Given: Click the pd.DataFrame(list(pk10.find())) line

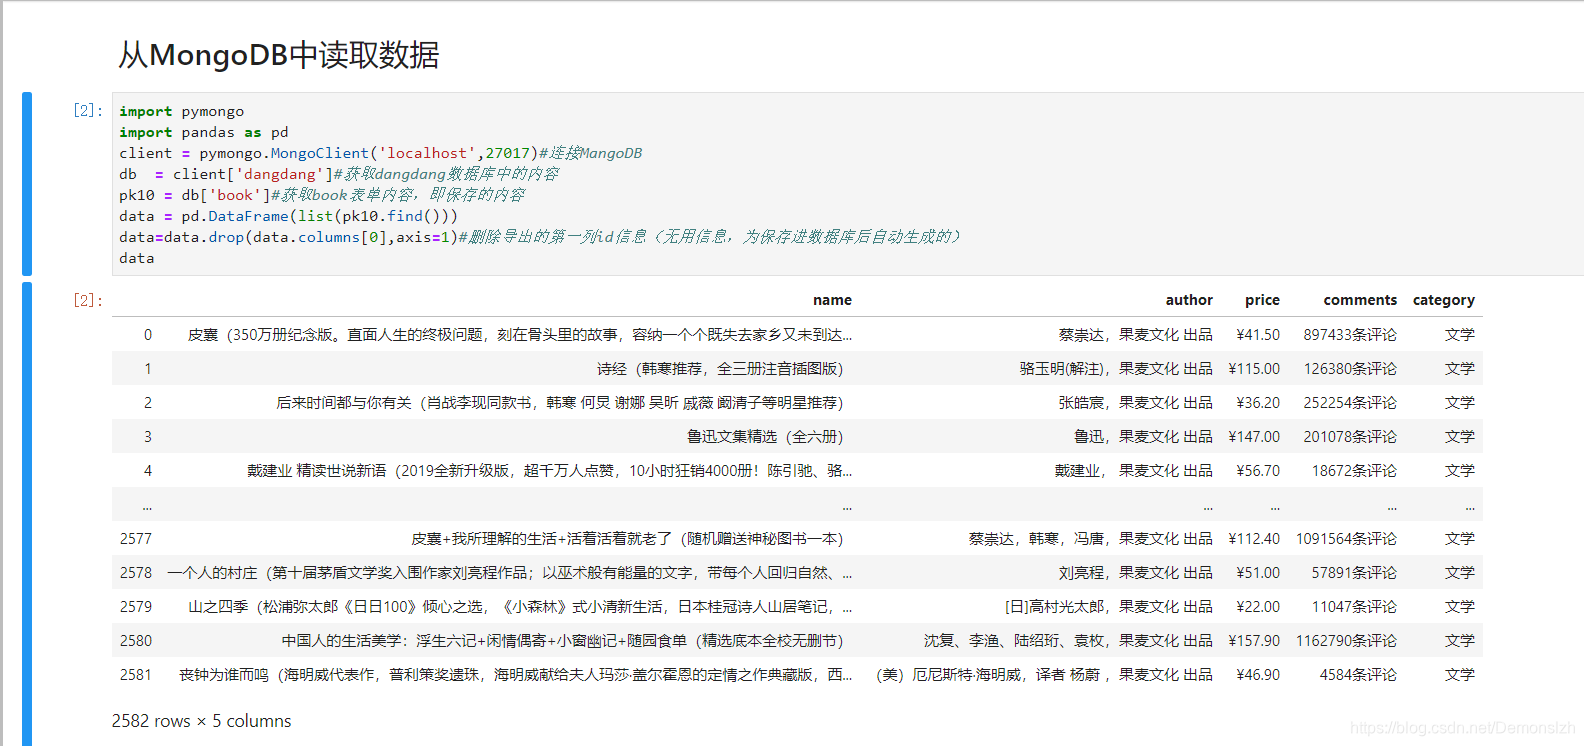Looking at the screenshot, I should pos(289,216).
